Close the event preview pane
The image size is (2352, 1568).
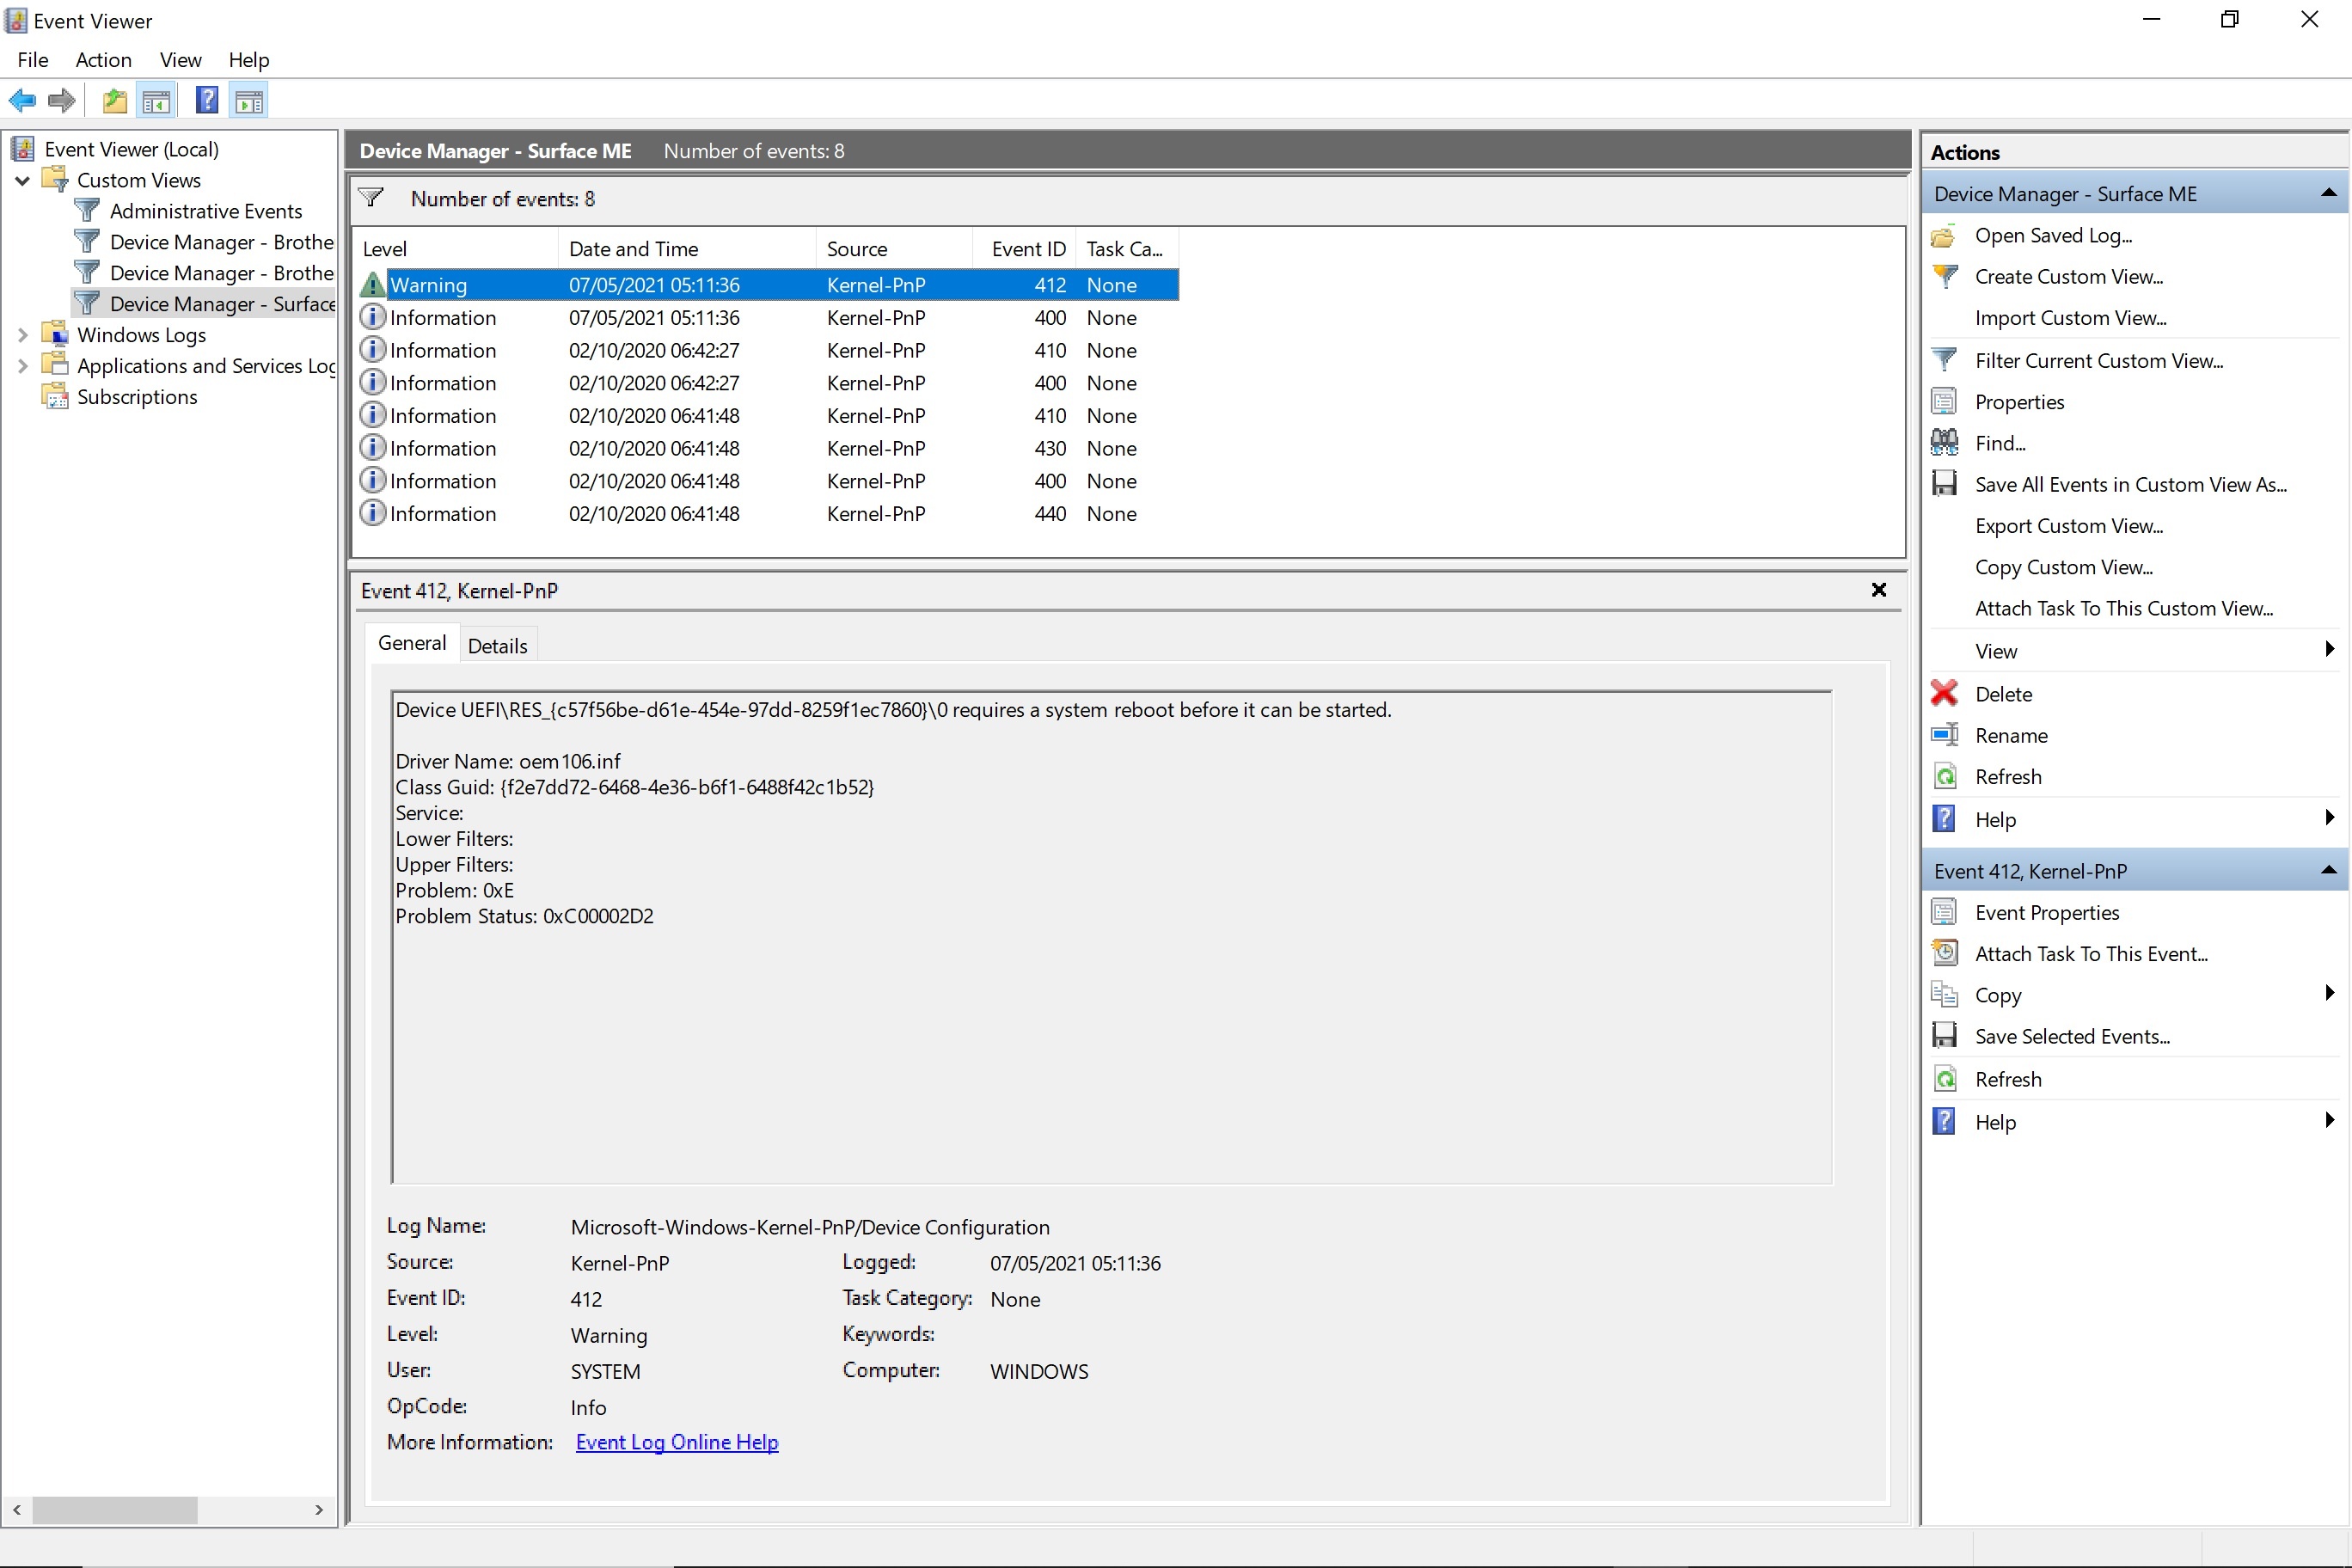tap(1879, 590)
